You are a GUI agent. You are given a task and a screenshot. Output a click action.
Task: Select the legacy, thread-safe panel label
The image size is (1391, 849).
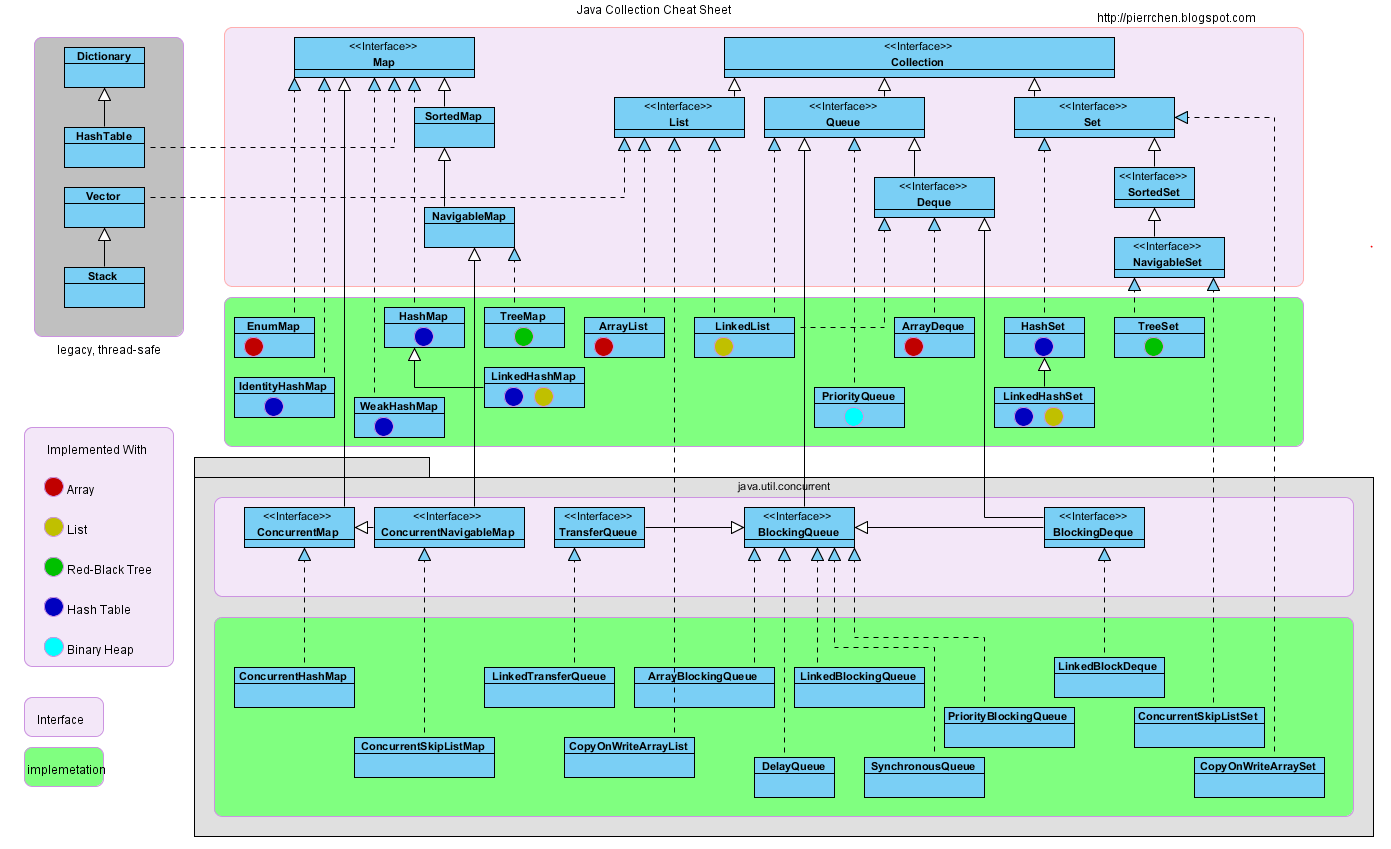104,349
